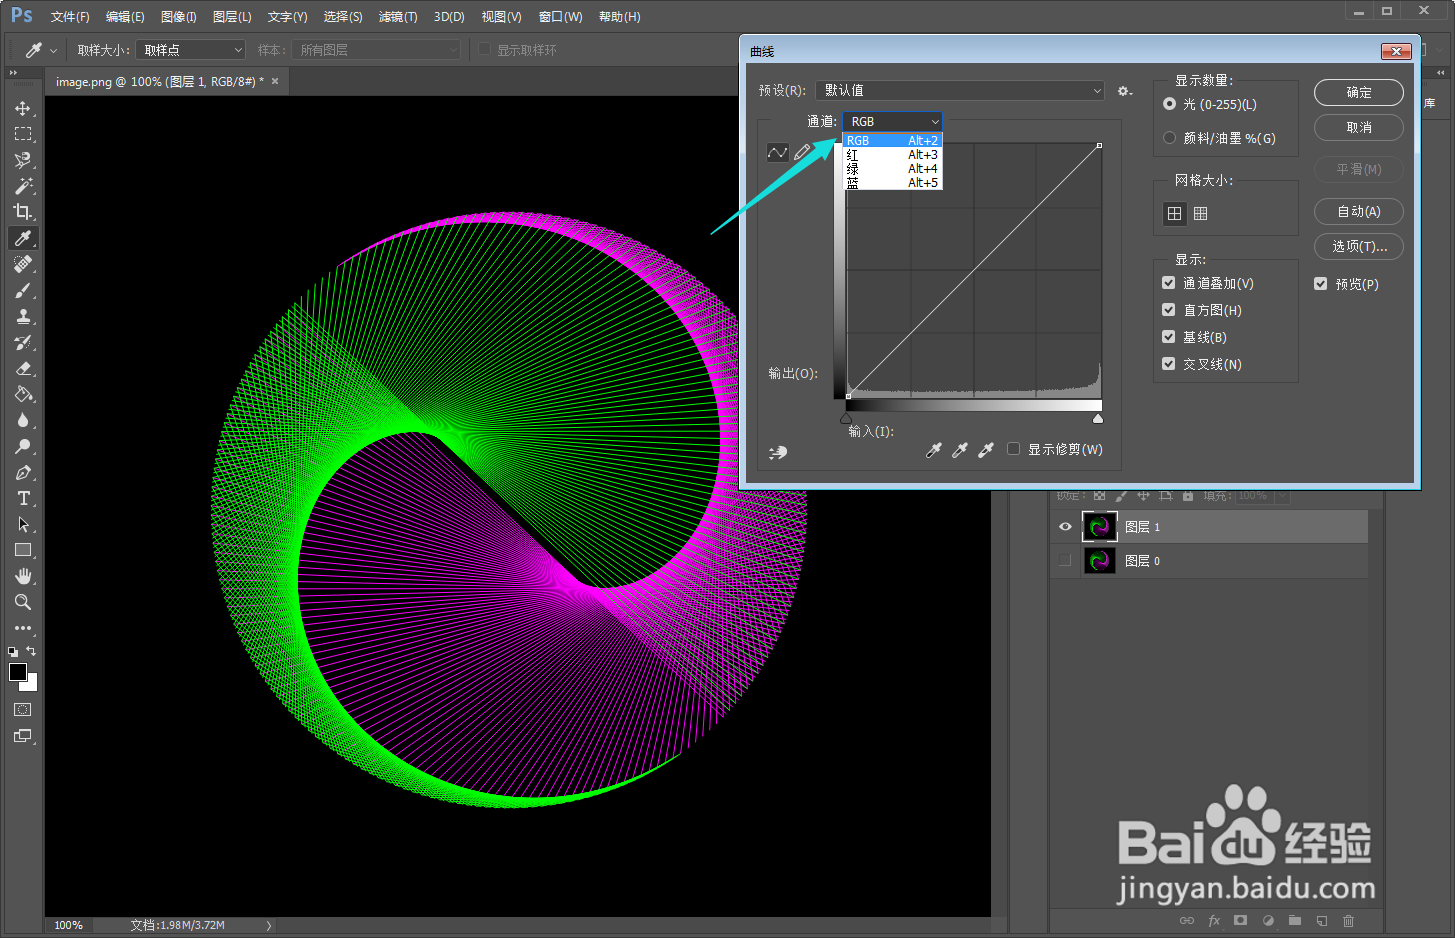1455x938 pixels.
Task: Select the History Brush tool
Action: click(23, 342)
